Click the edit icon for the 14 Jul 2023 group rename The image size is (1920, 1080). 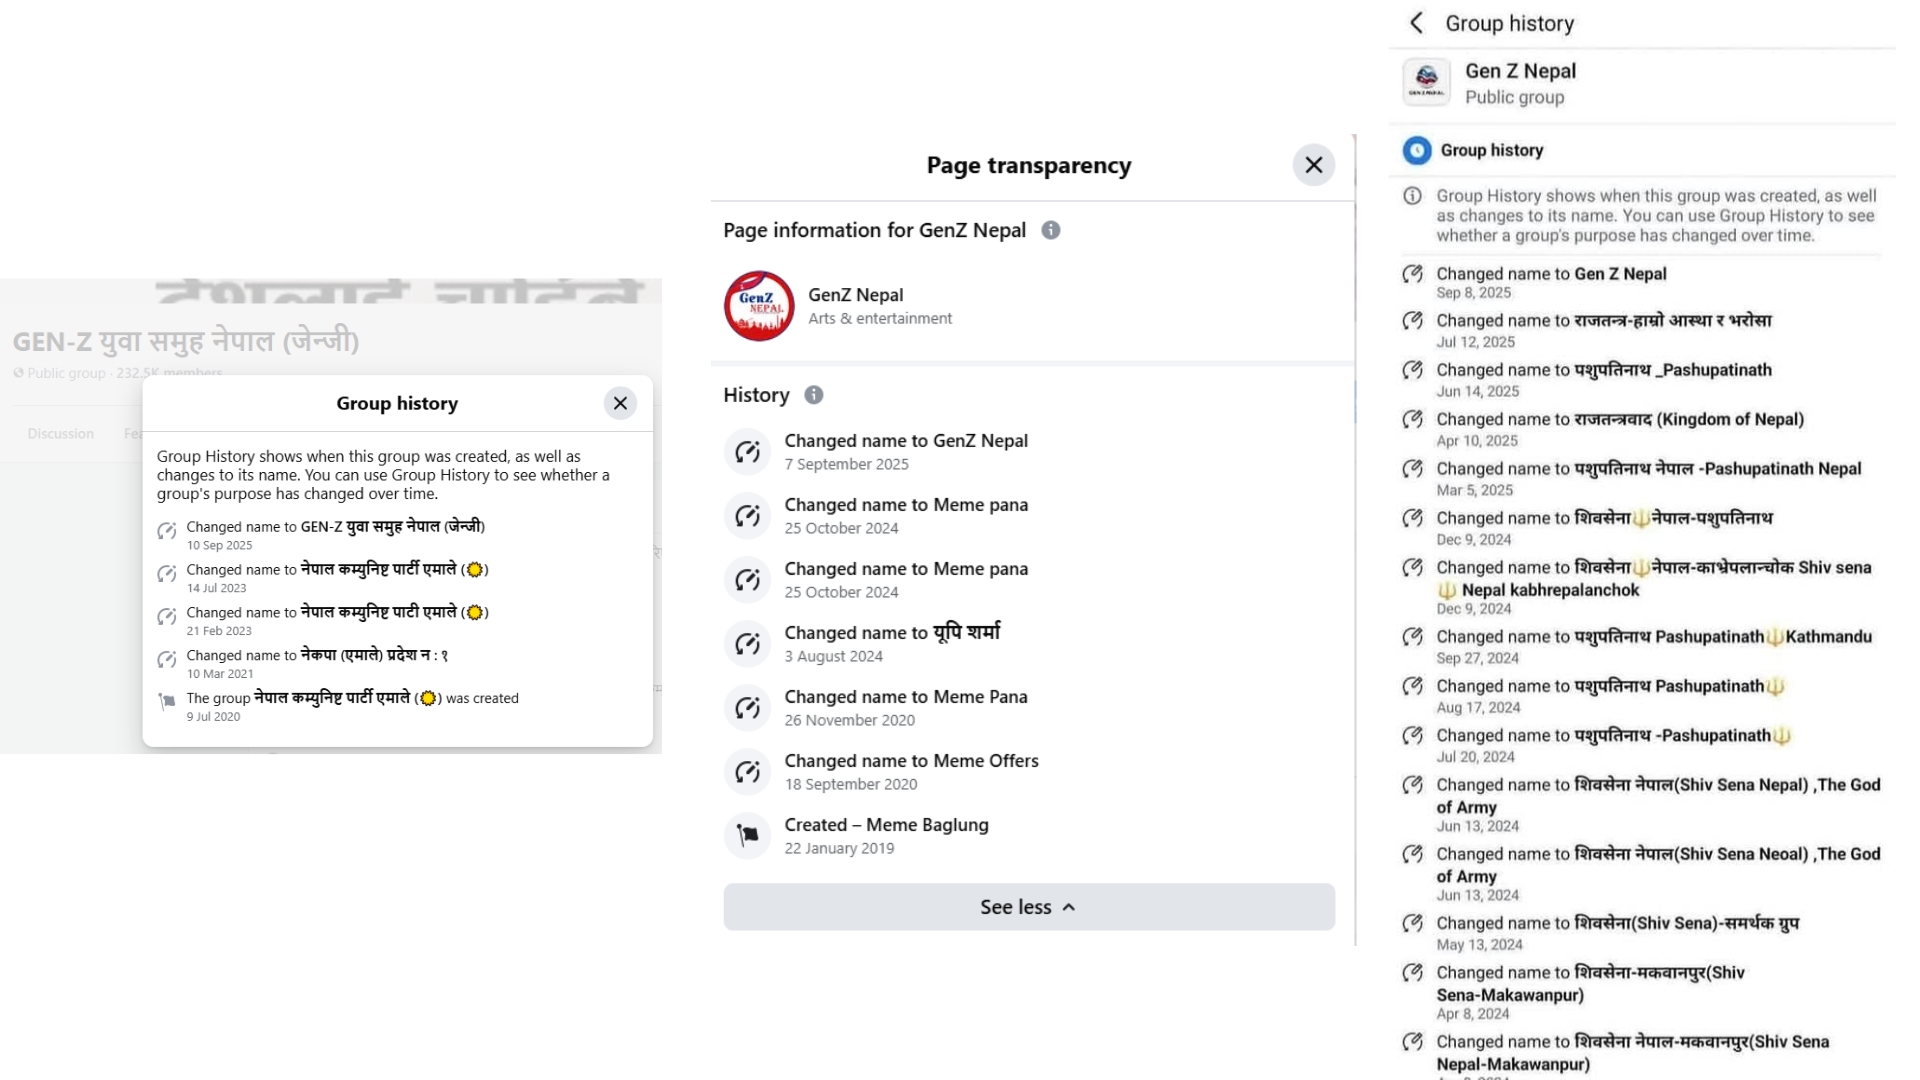(167, 574)
